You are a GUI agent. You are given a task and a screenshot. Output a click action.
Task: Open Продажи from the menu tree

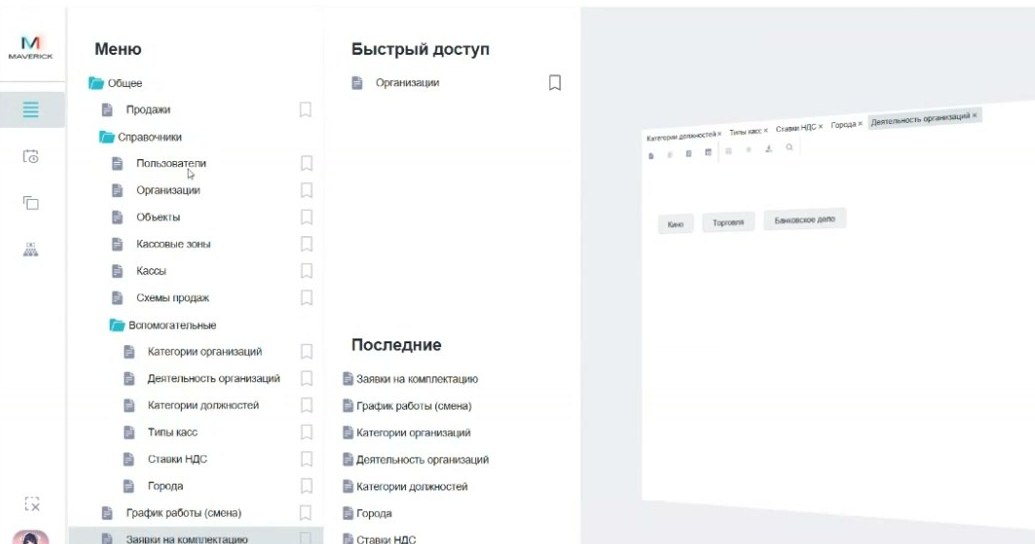(x=148, y=110)
